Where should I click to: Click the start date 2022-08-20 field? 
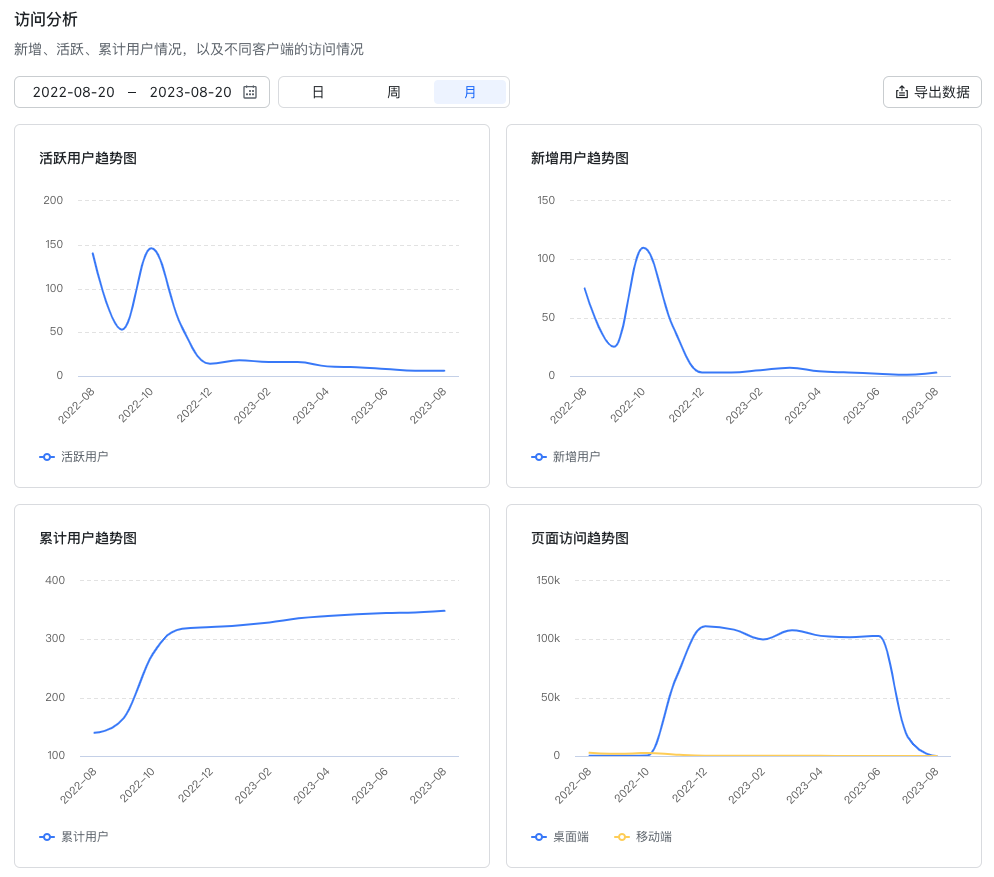point(74,93)
